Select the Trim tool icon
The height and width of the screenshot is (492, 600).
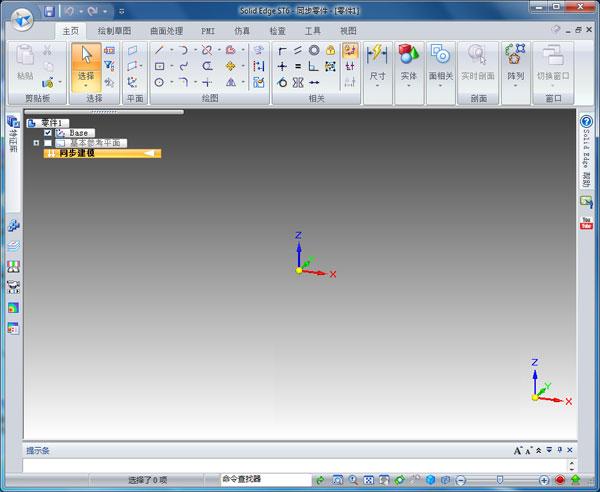tap(207, 50)
